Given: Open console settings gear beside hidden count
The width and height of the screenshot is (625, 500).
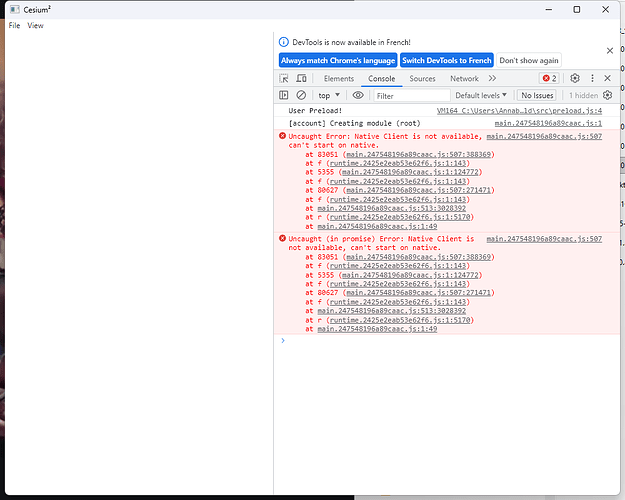Looking at the screenshot, I should 607,95.
